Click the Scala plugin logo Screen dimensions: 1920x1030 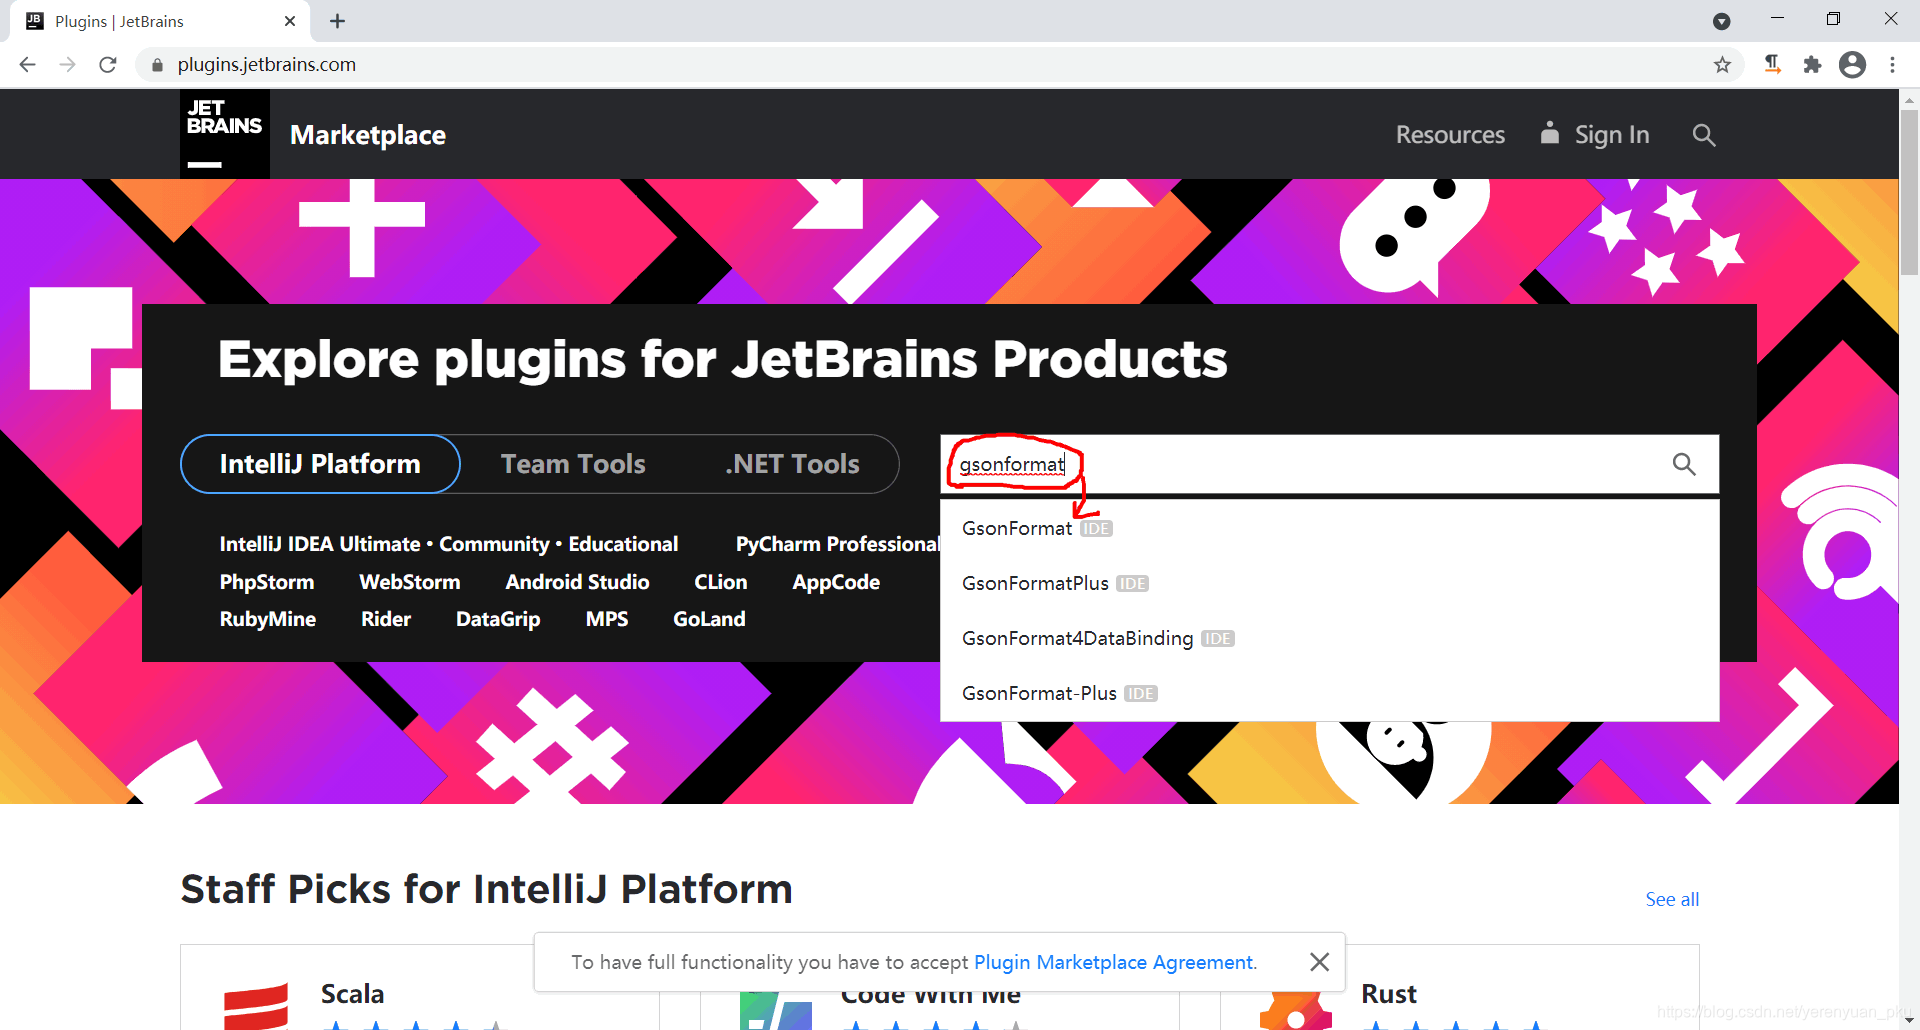tap(256, 1005)
